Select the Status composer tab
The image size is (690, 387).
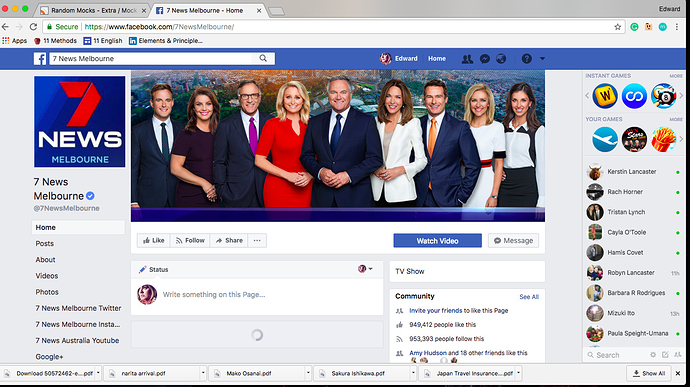coord(154,269)
